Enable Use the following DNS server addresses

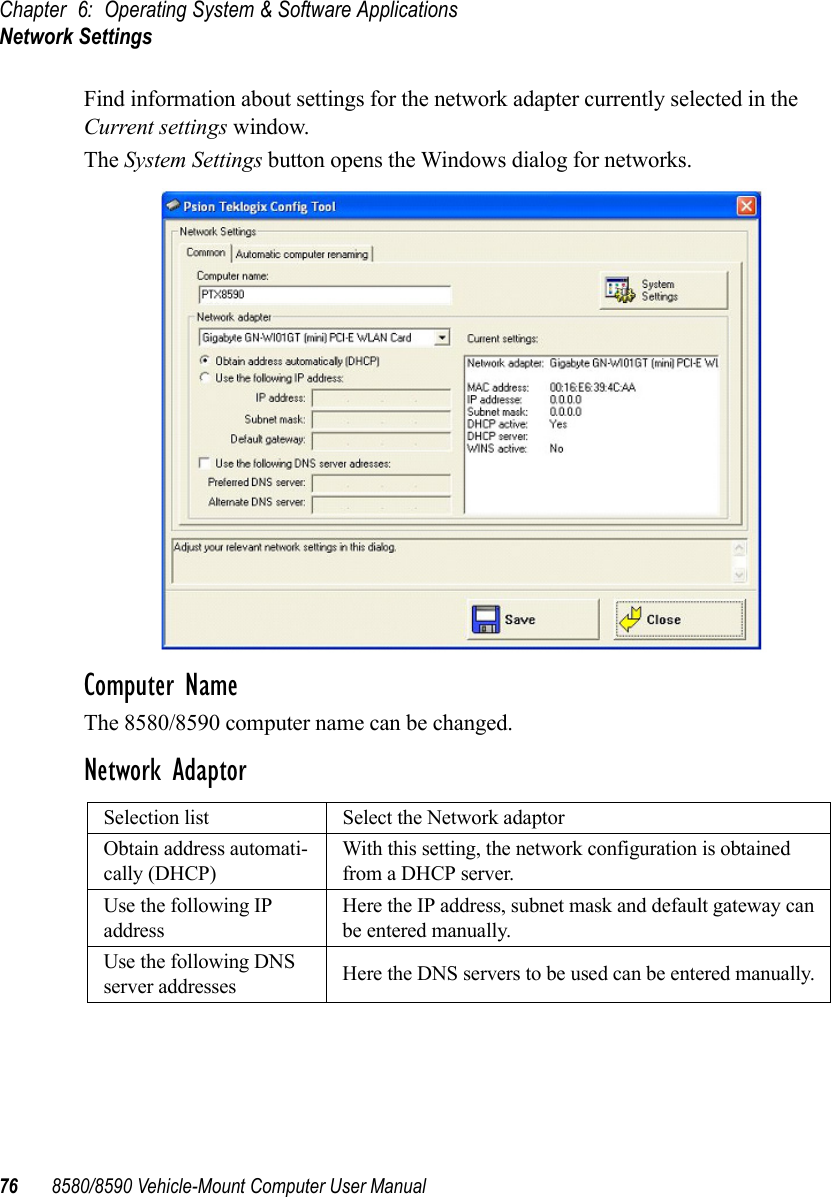pos(205,463)
